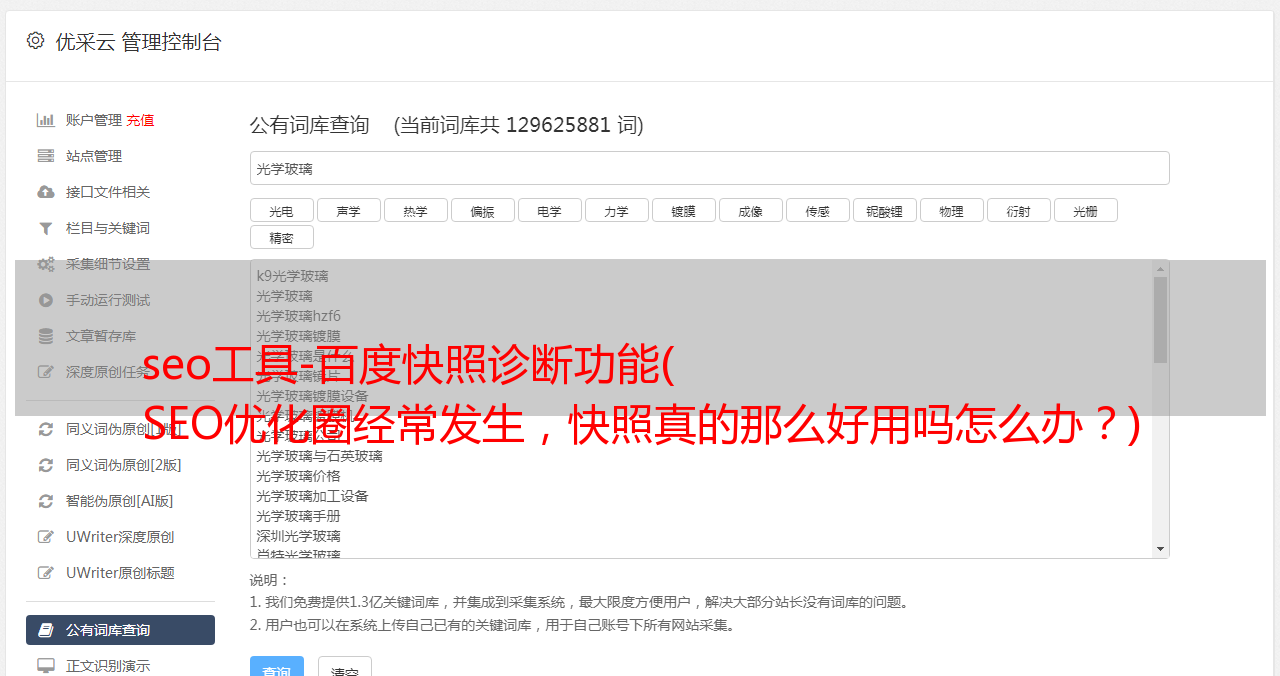Click book icon of 公有词库查询

tap(46, 630)
